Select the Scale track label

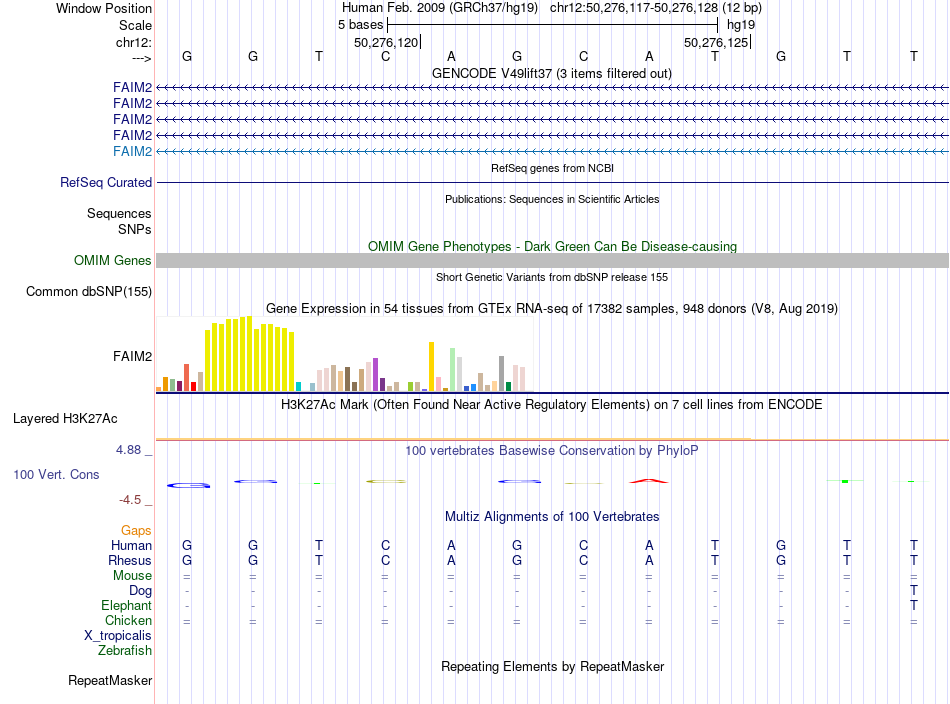coord(135,25)
